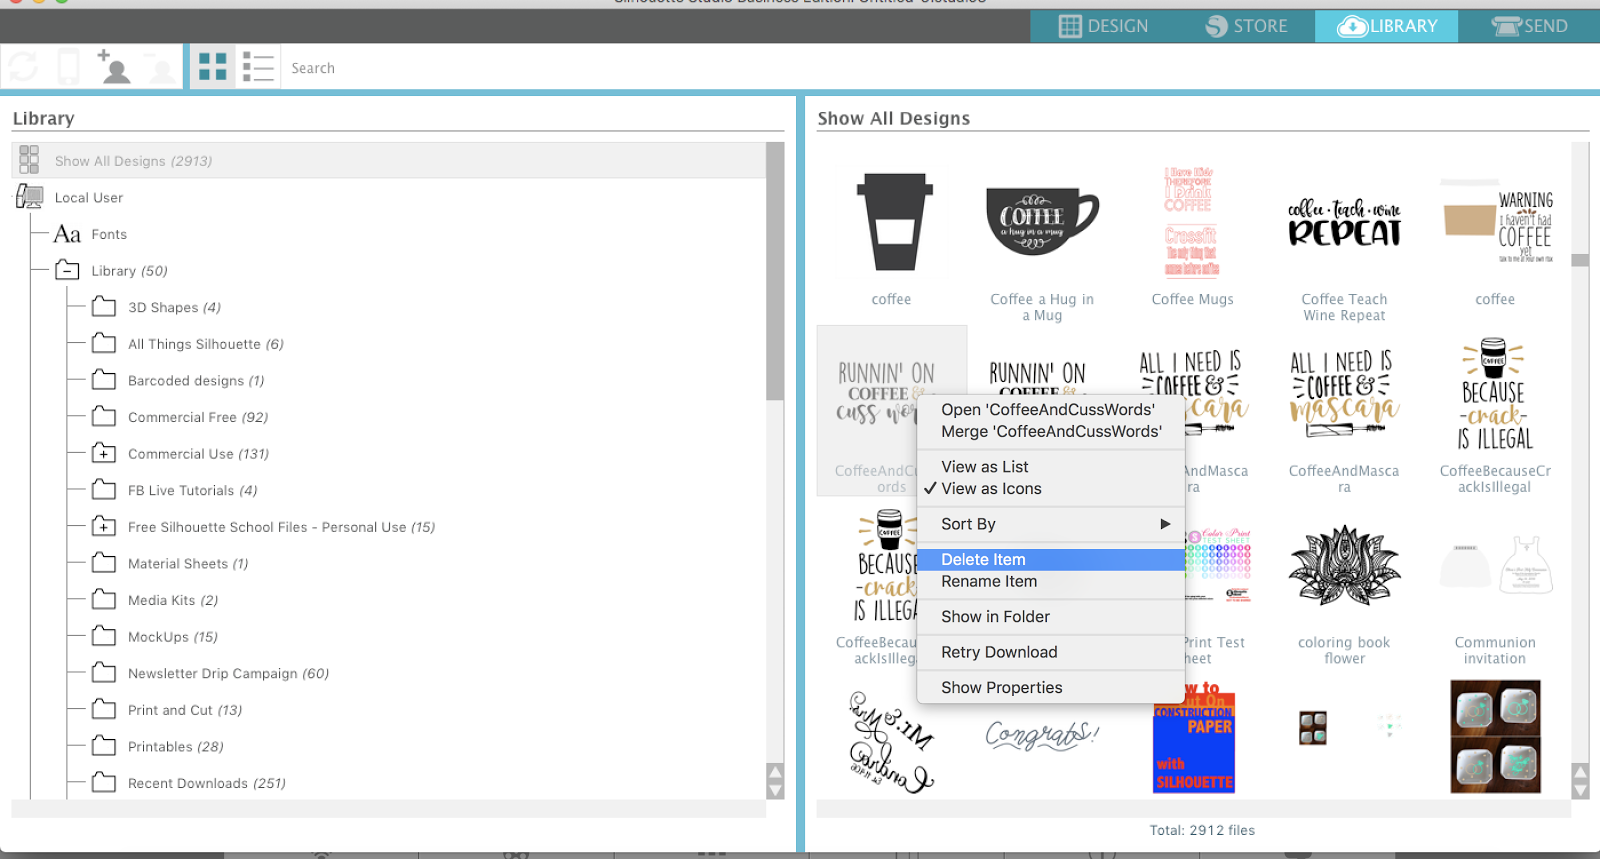Select the Coffee Mugs design
The width and height of the screenshot is (1600, 859).
[1192, 222]
